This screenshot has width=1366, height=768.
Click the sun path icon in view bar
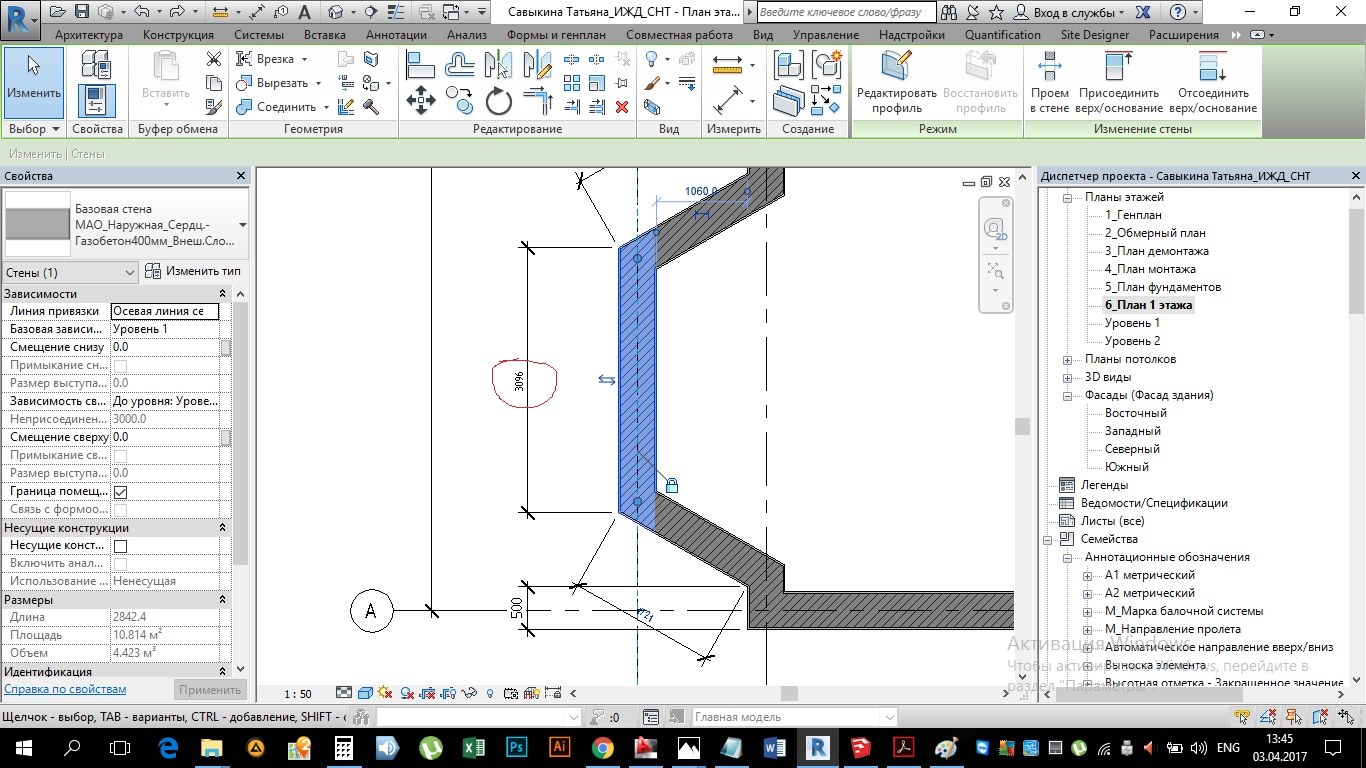[x=386, y=693]
